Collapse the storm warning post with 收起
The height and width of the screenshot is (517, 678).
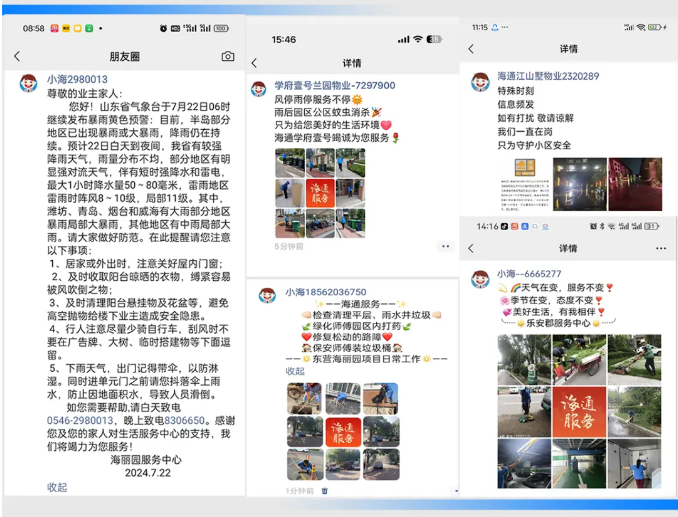point(57,487)
